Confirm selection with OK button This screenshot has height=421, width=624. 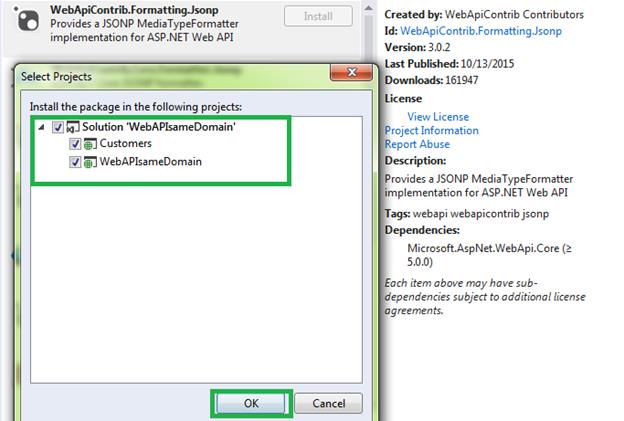coord(251,403)
